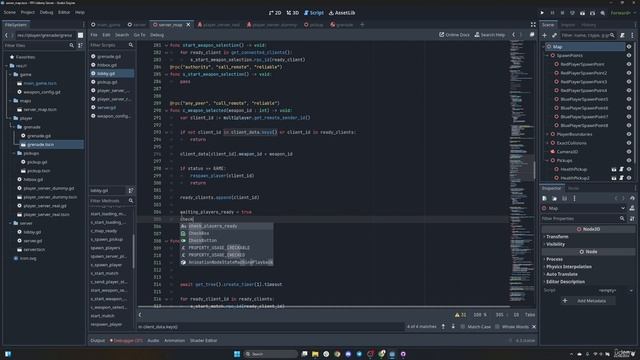The image size is (640, 360).
Task: Expand the ExactCollisions node
Action: 547,143
